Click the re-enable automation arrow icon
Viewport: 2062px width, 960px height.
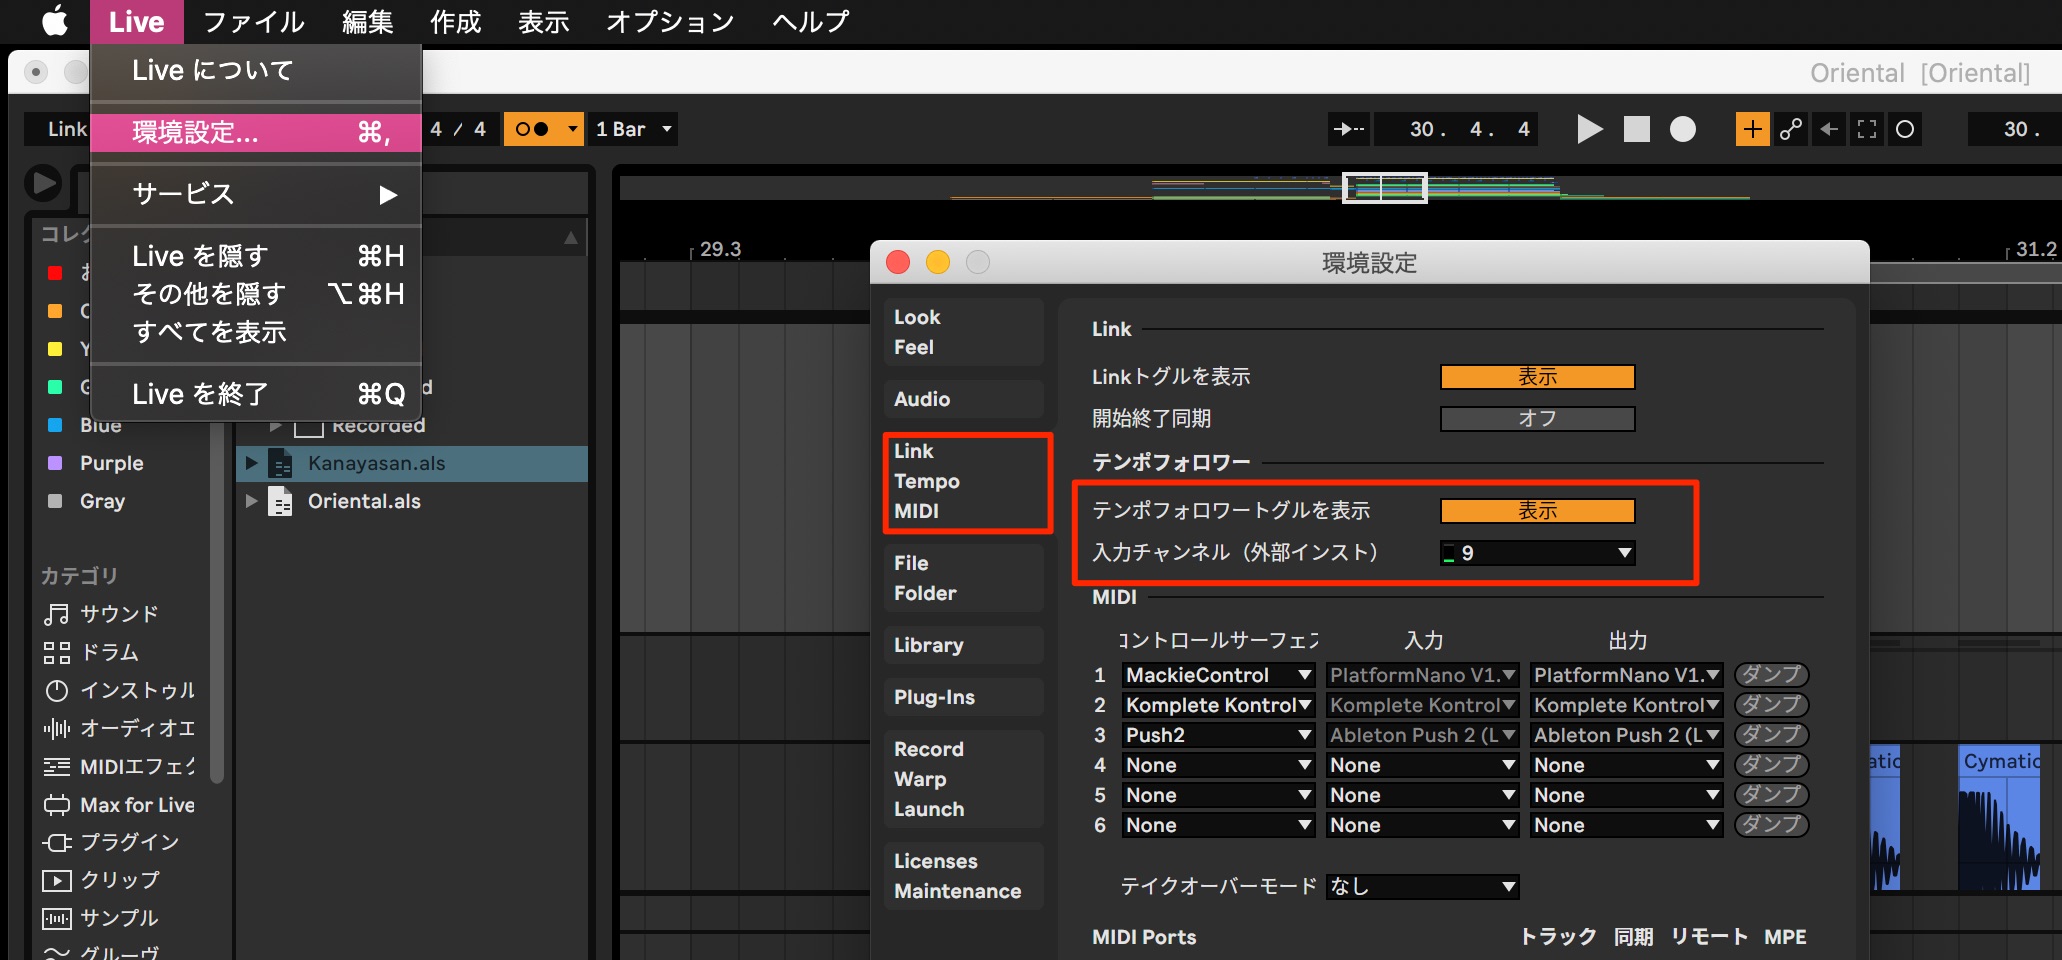1829,129
